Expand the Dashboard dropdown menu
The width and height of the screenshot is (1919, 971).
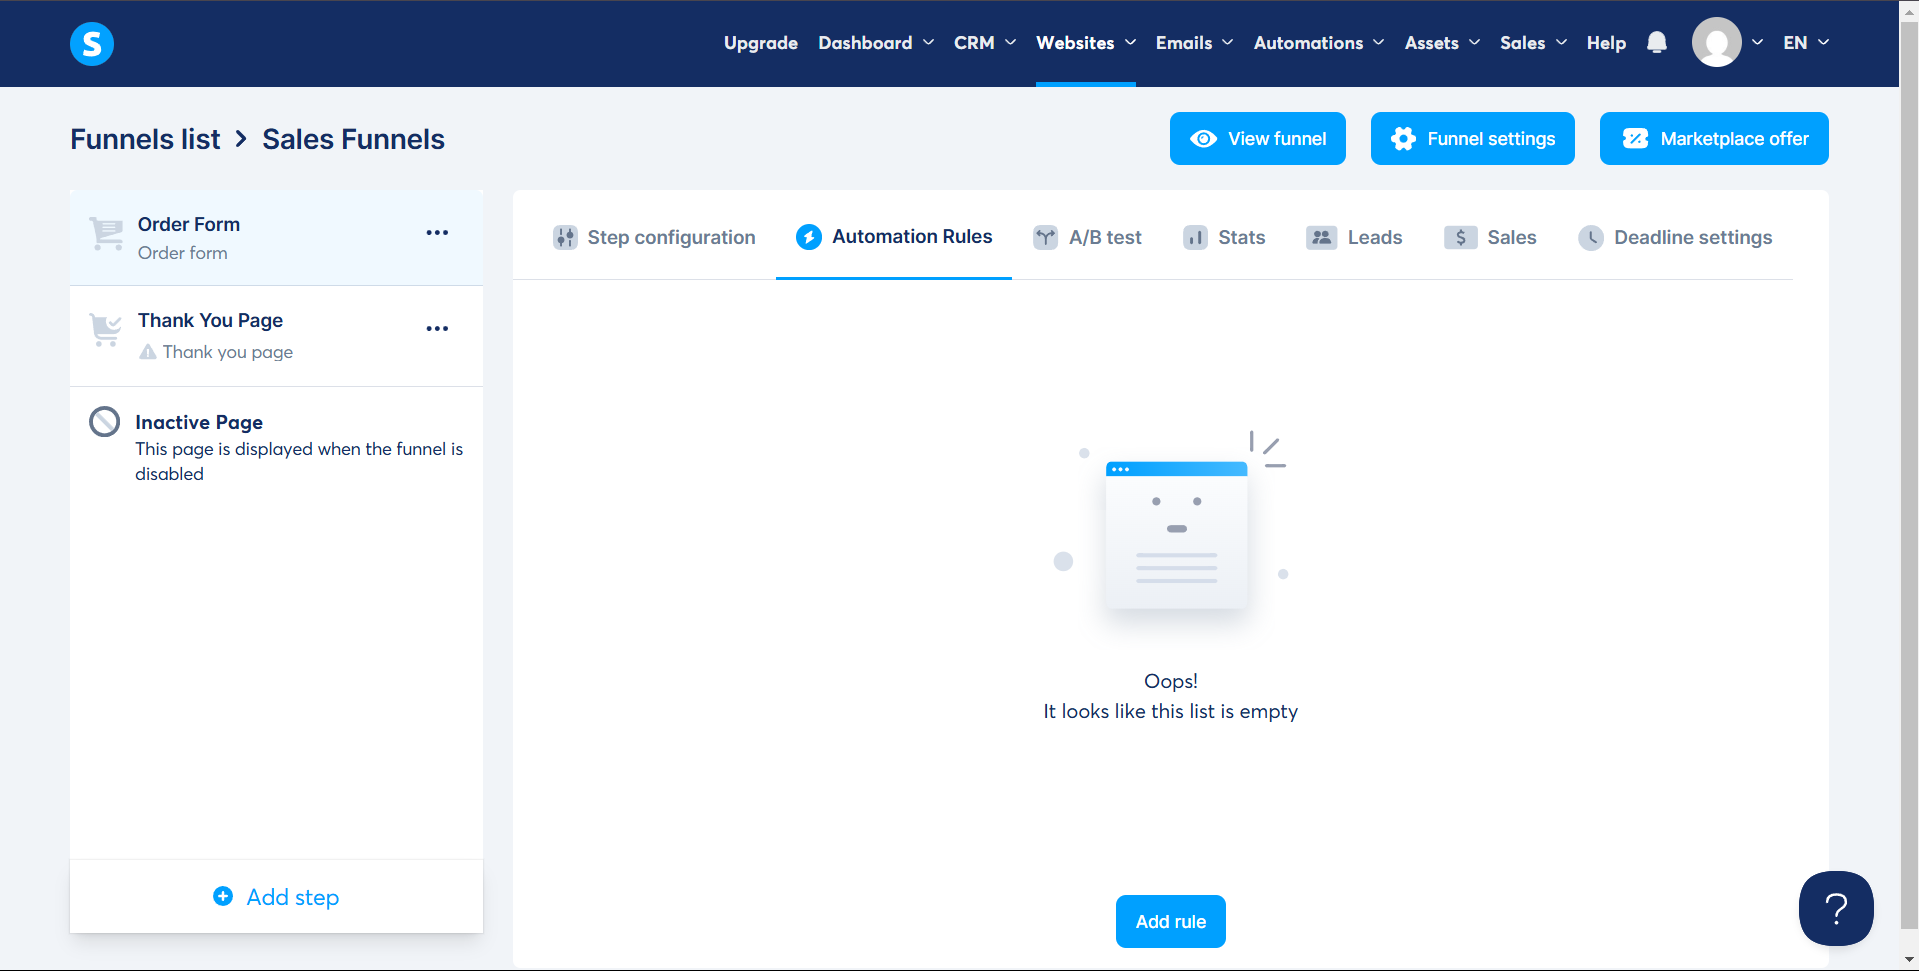pos(876,43)
